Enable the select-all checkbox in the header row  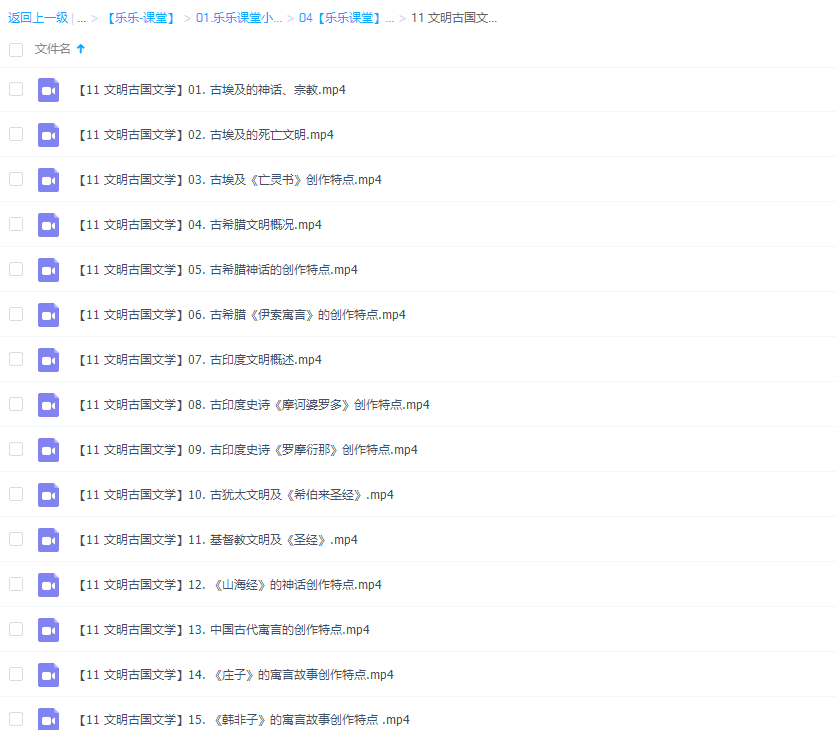[15, 48]
